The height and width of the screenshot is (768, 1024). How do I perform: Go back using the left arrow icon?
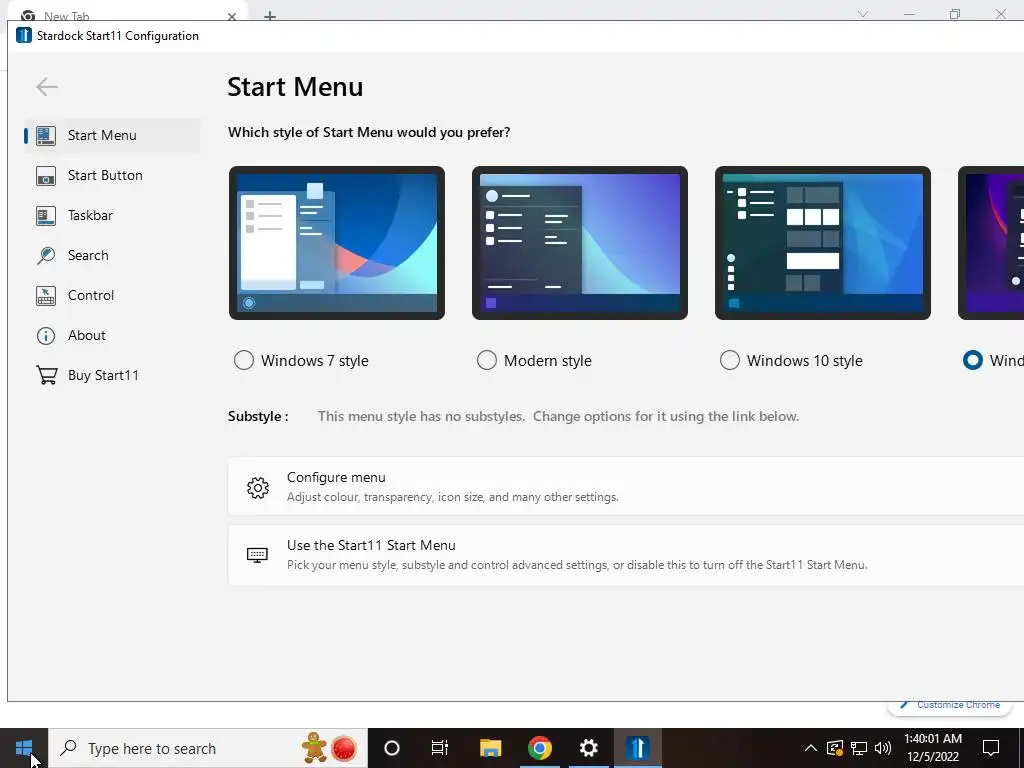(47, 87)
